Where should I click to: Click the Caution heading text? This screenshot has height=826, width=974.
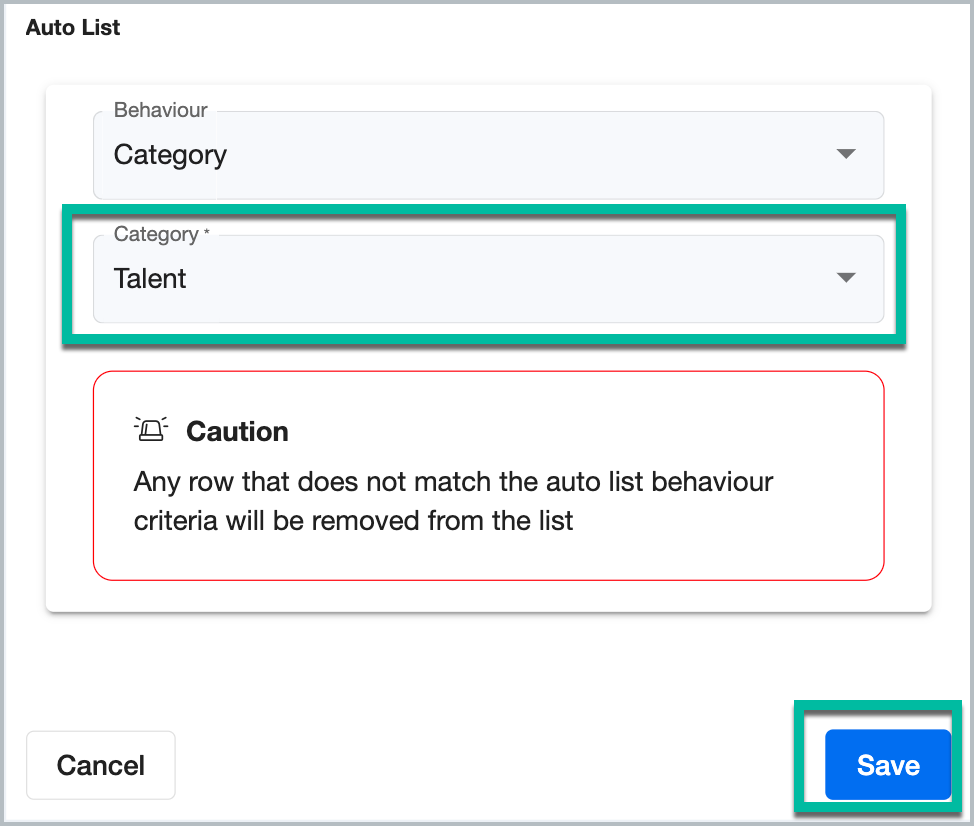coord(237,431)
